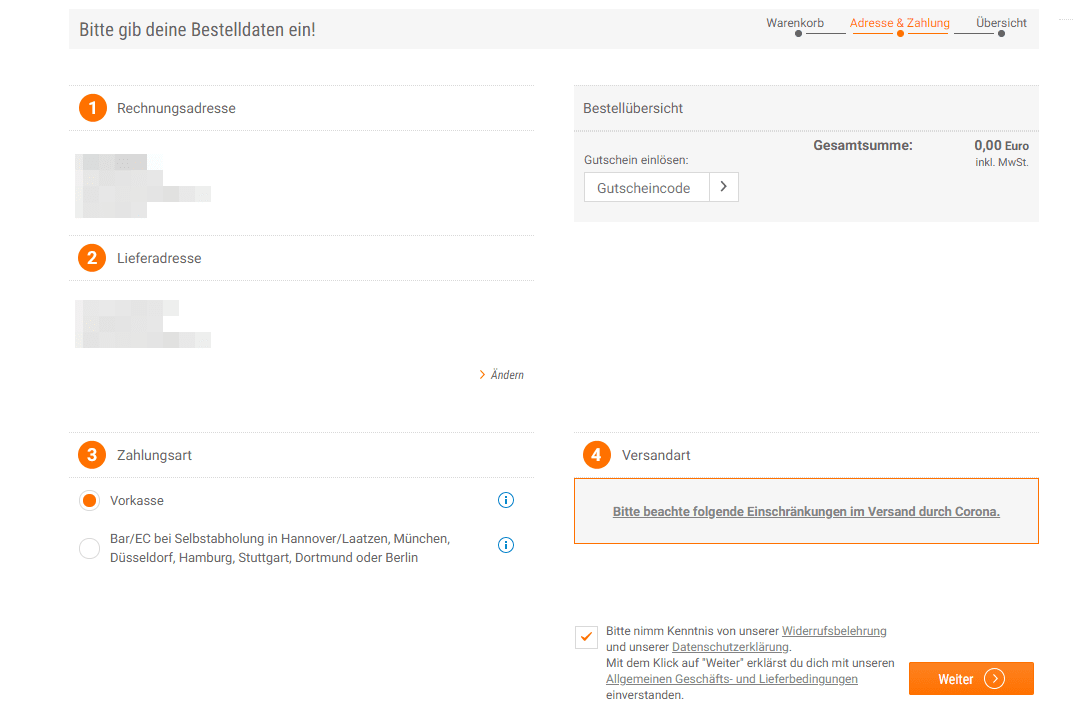1073x706 pixels.
Task: Click the 0,00 Euro total value
Action: pos(1001,145)
